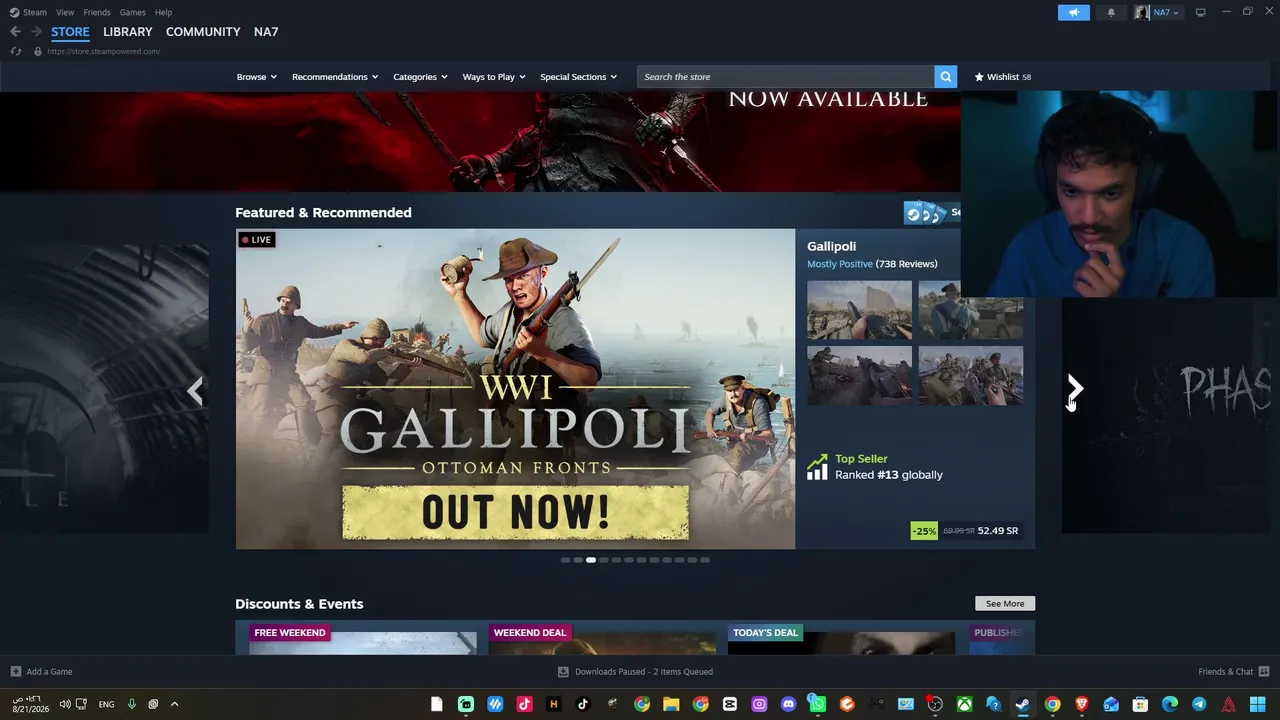The height and width of the screenshot is (720, 1280).
Task: Open Steam from the Windows taskbar
Action: (x=1022, y=704)
